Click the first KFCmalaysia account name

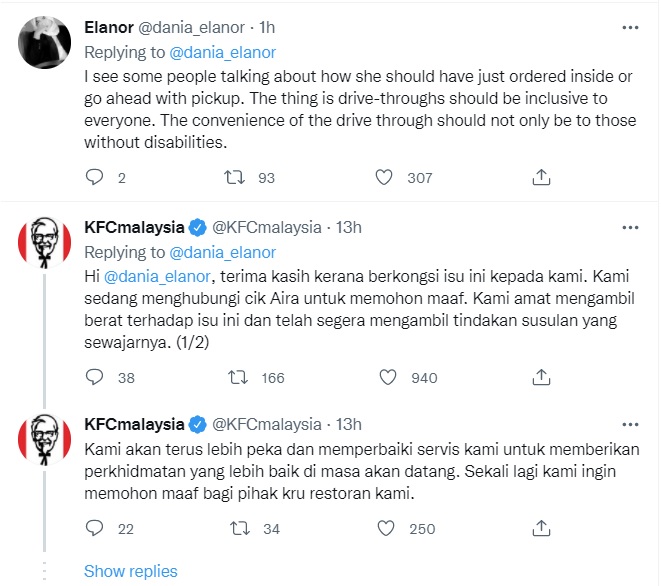(134, 226)
